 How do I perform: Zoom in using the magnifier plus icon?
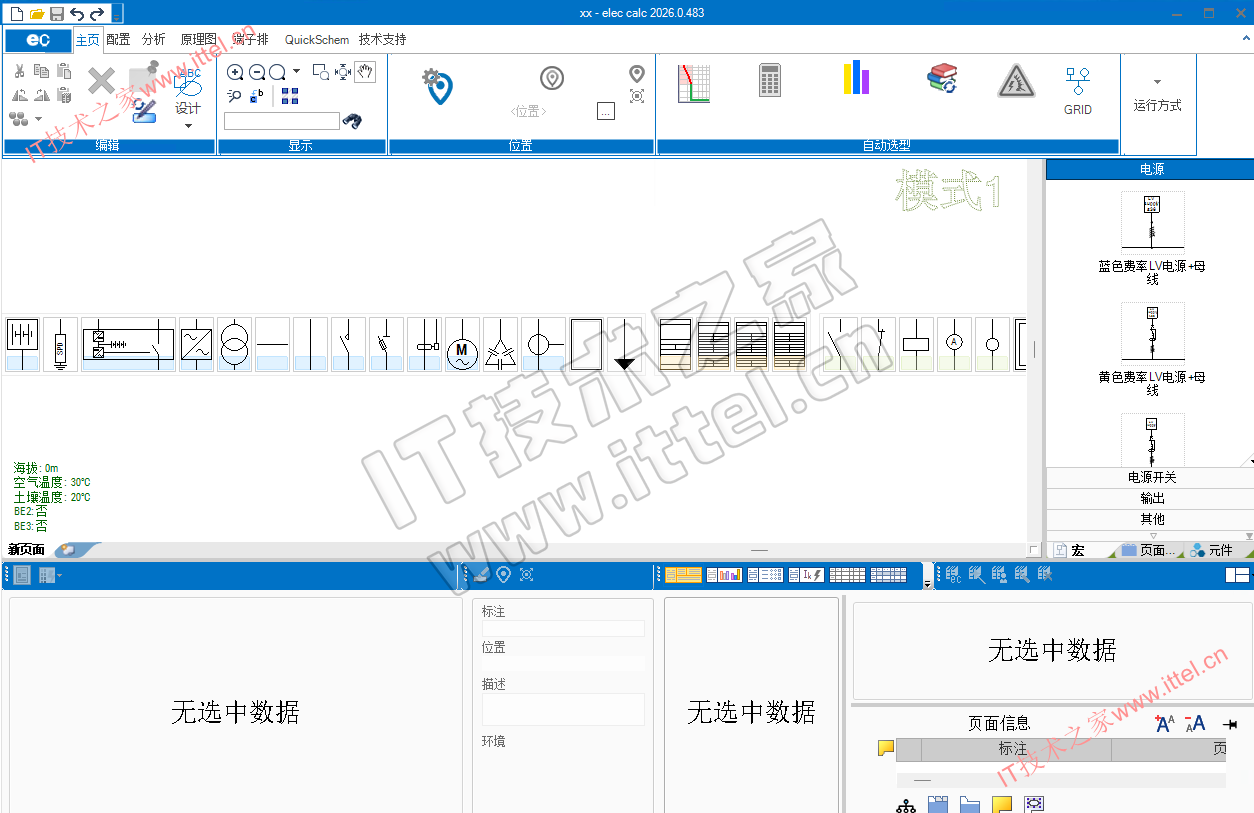pos(235,72)
